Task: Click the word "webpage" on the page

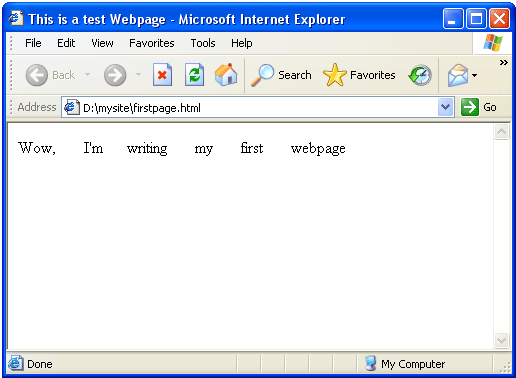Action: pos(318,149)
